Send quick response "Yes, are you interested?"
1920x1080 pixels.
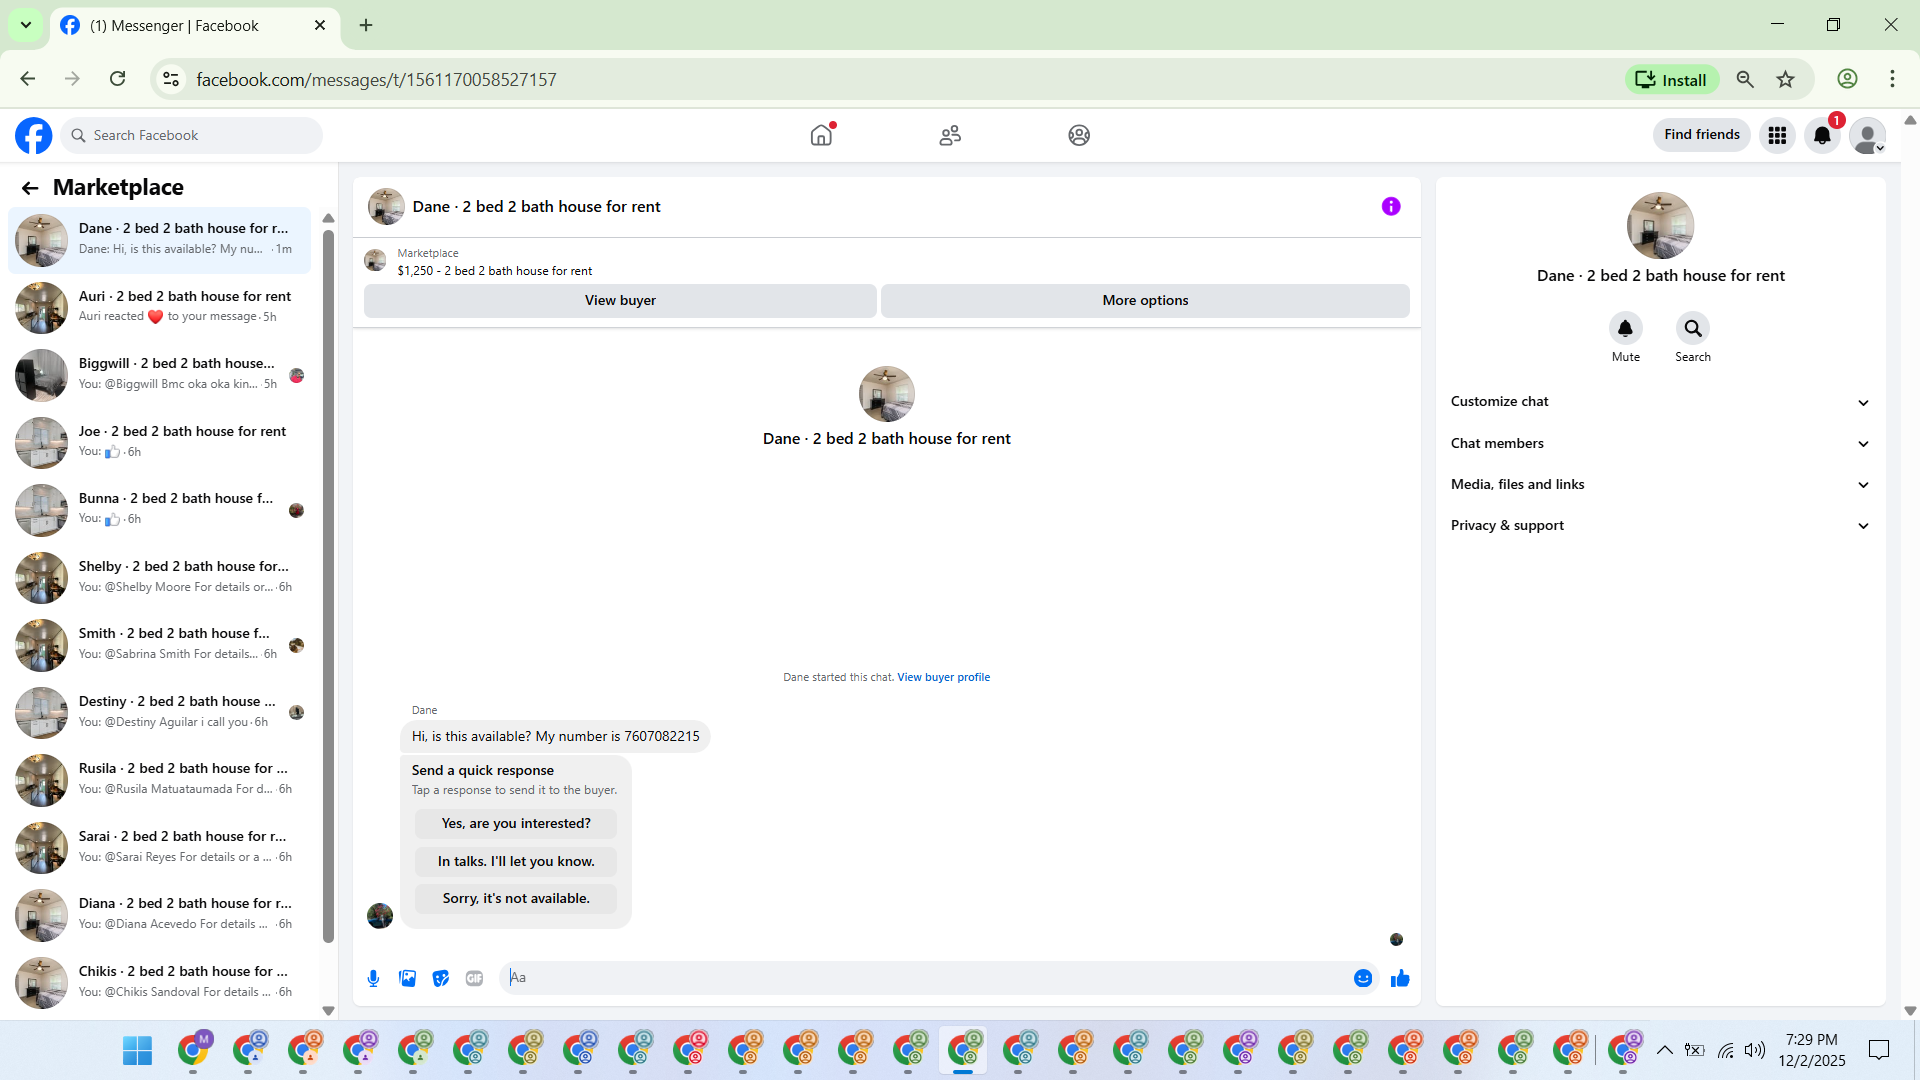[516, 823]
